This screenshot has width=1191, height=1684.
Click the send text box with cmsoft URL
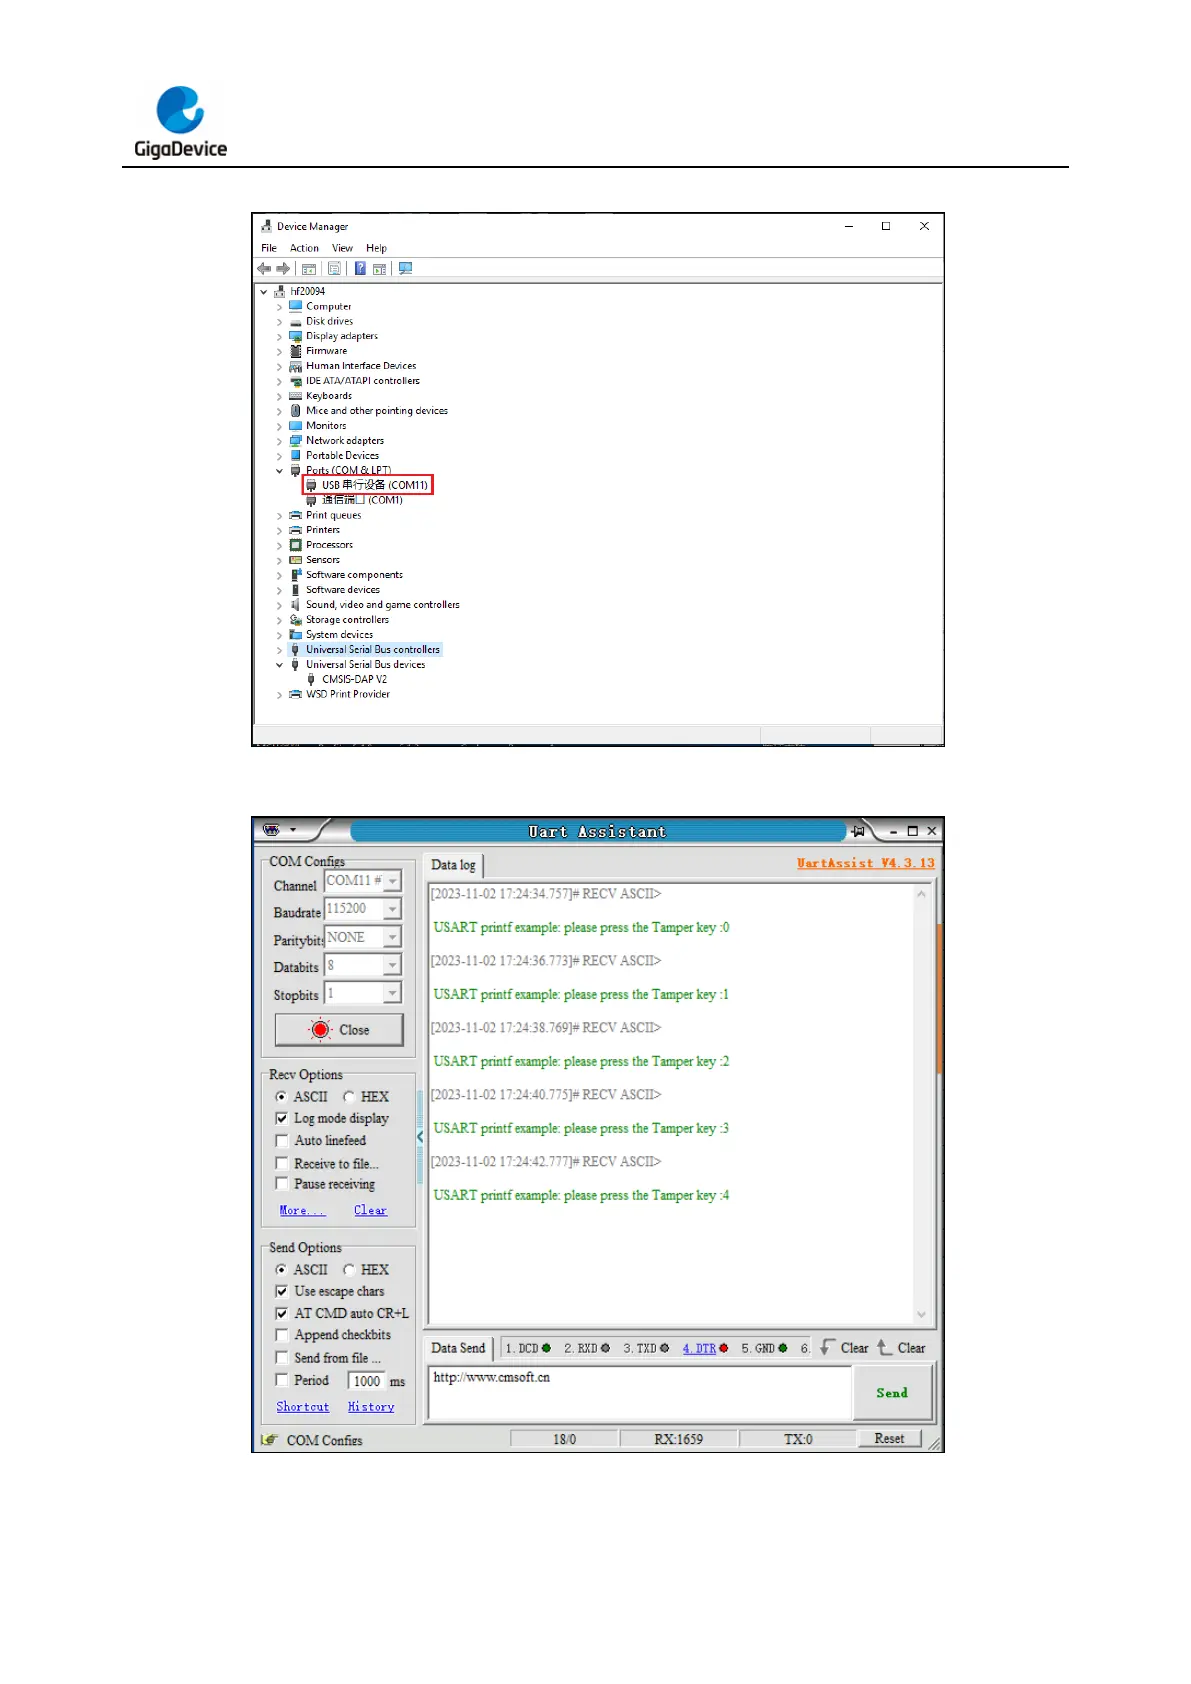tap(639, 1392)
